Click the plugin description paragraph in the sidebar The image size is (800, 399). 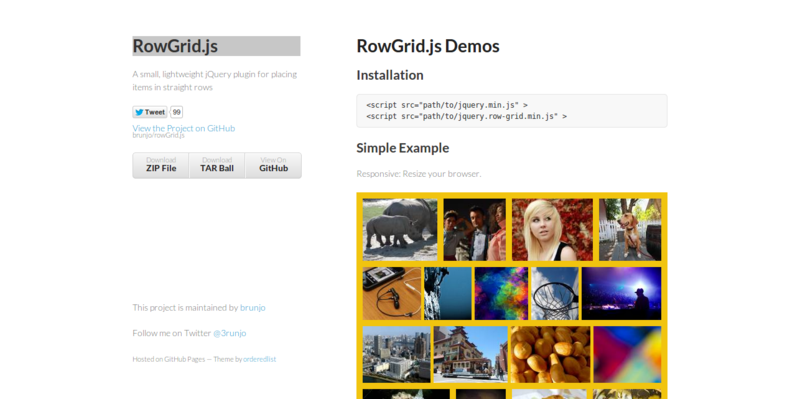coord(214,81)
